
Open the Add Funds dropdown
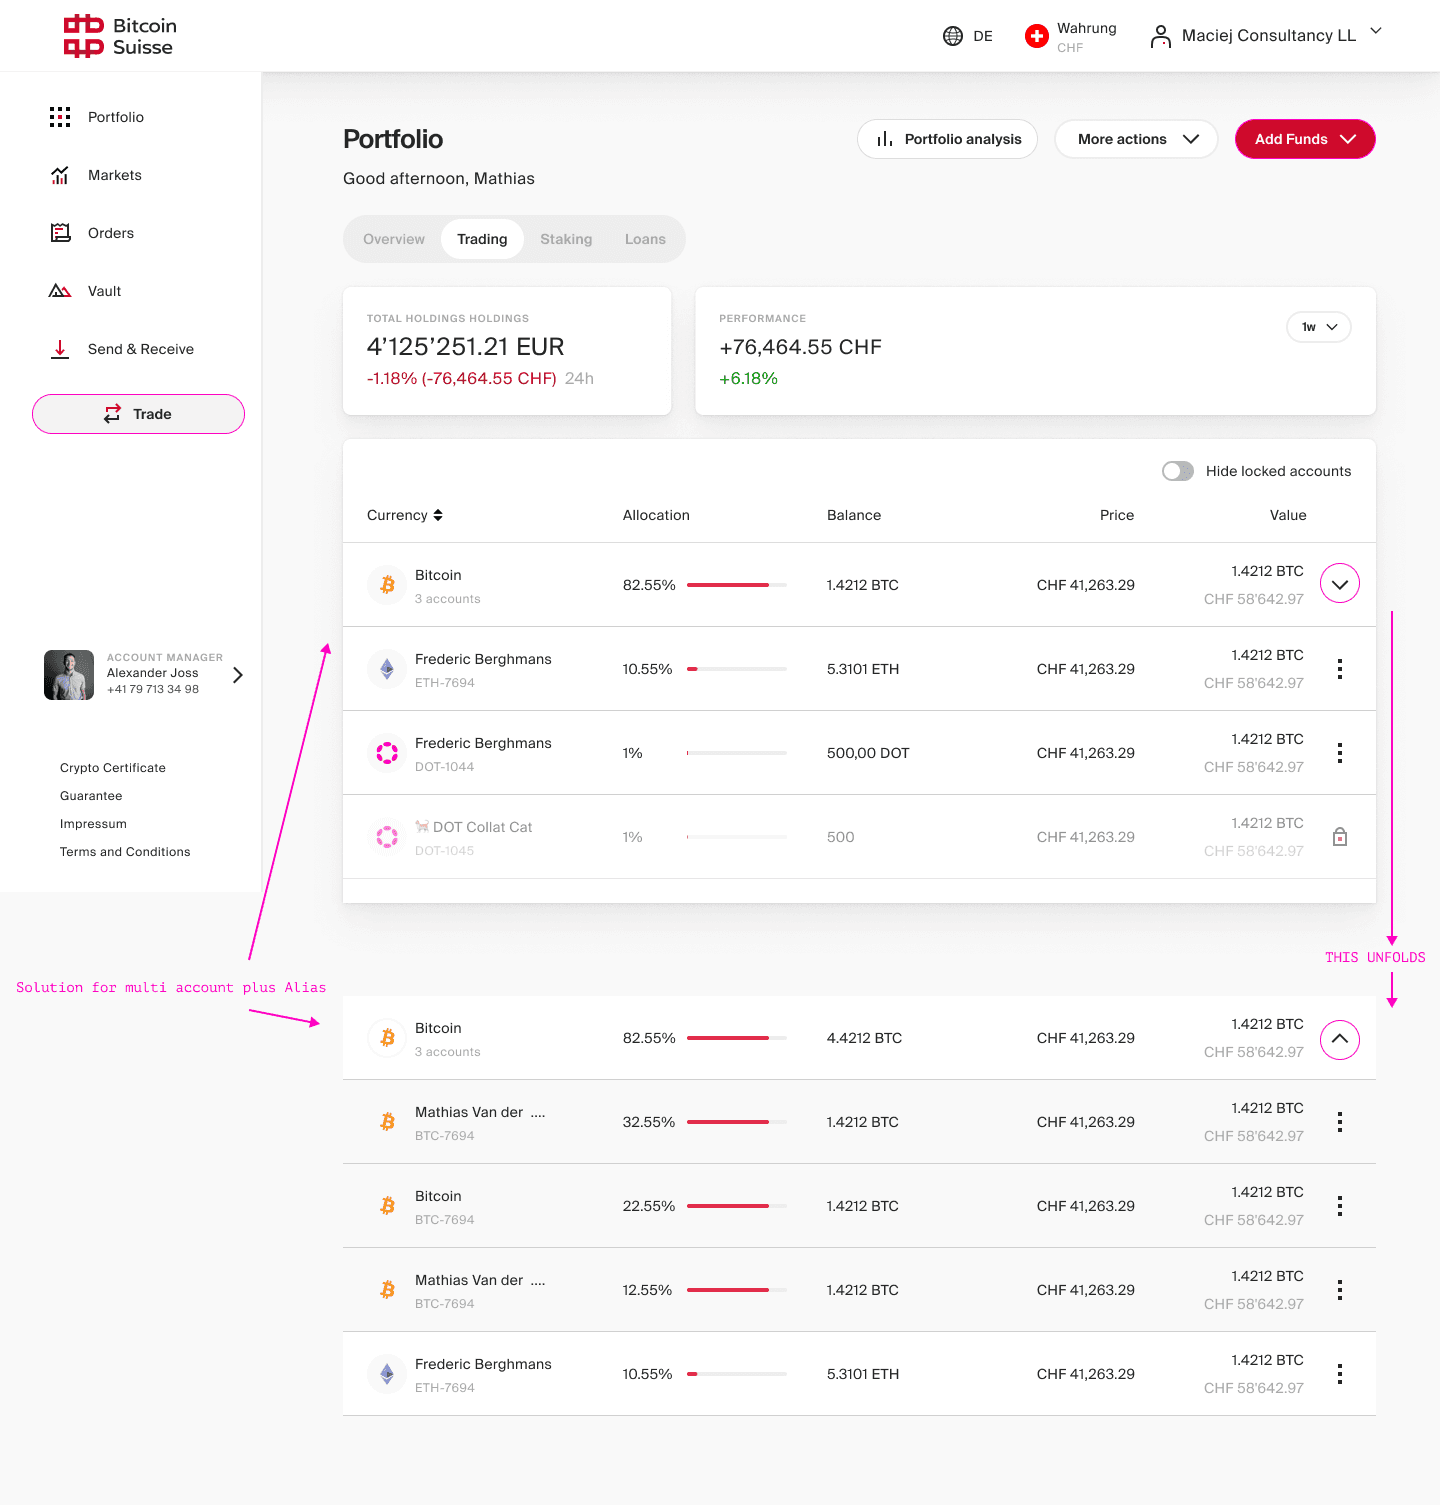1305,139
